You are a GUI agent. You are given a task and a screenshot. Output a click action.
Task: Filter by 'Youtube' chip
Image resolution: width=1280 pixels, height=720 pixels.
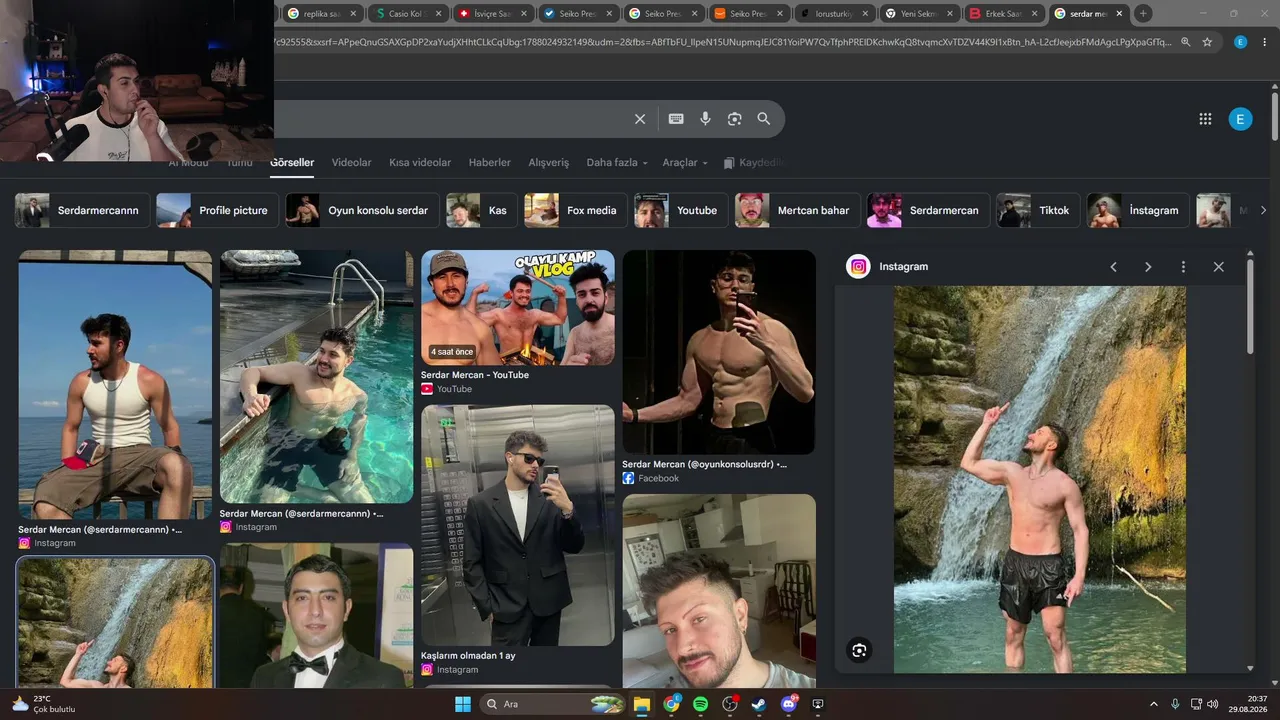[x=682, y=211]
